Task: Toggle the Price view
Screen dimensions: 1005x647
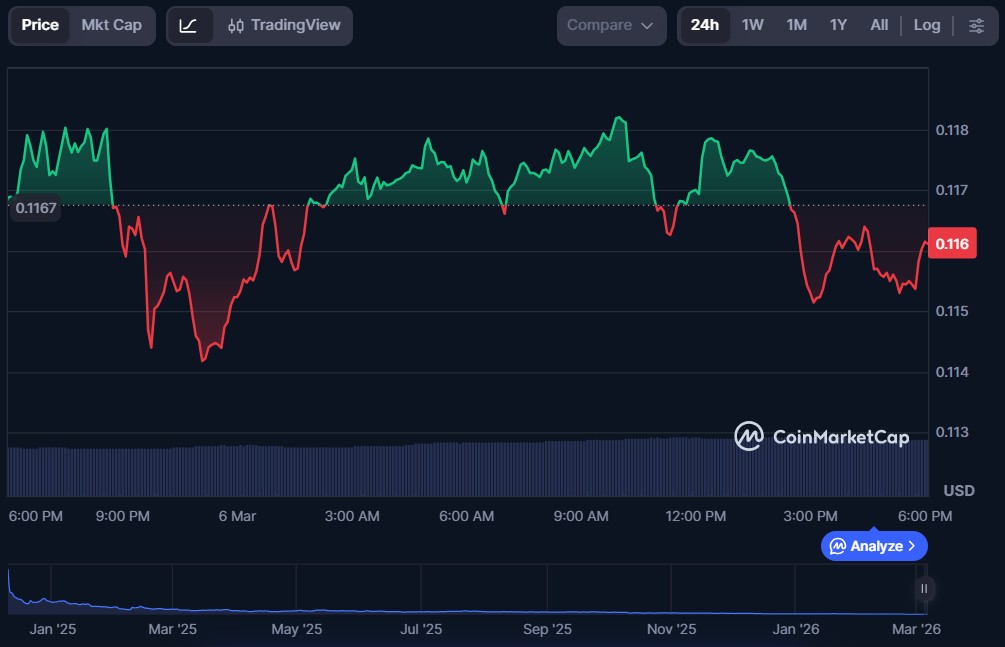Action: click(x=40, y=25)
